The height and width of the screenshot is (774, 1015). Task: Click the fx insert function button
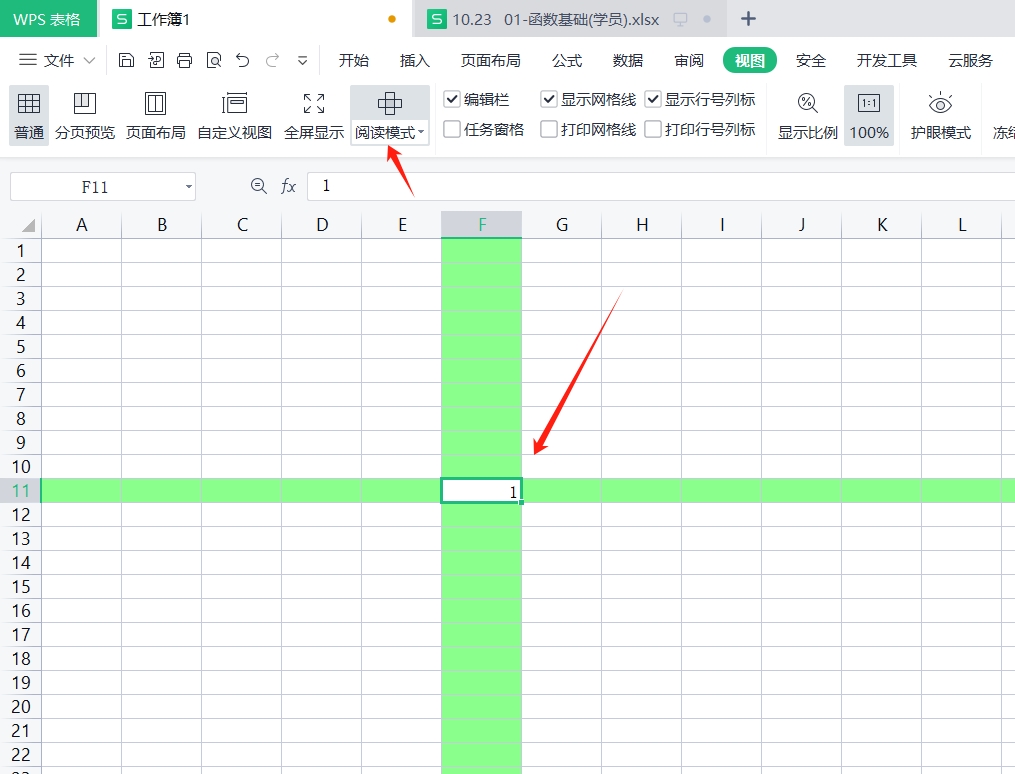pos(289,186)
